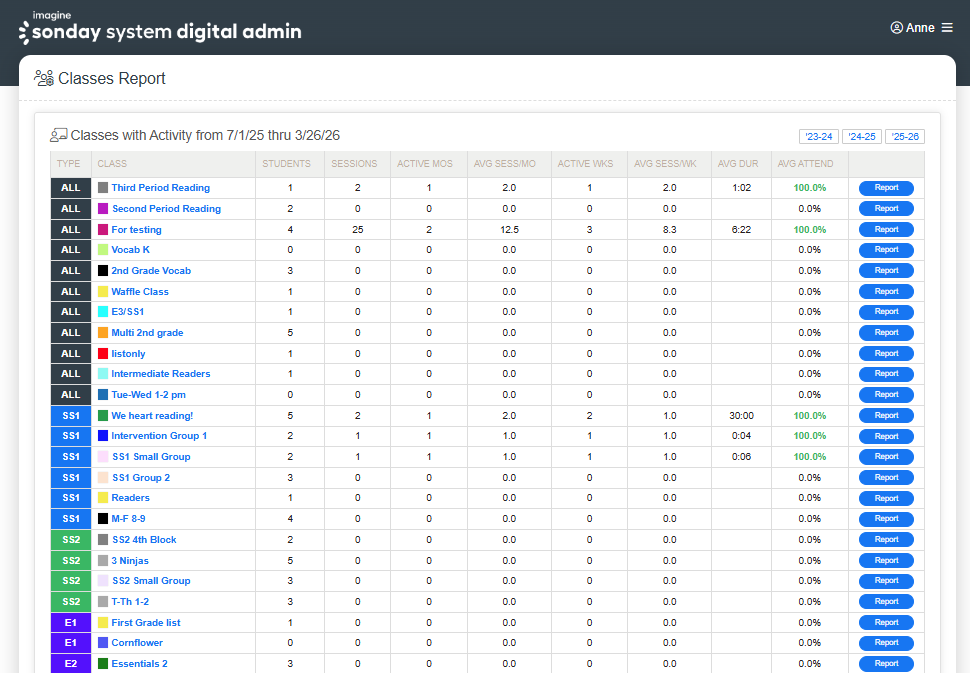
Task: Click the Classes Report people icon
Action: (43, 77)
